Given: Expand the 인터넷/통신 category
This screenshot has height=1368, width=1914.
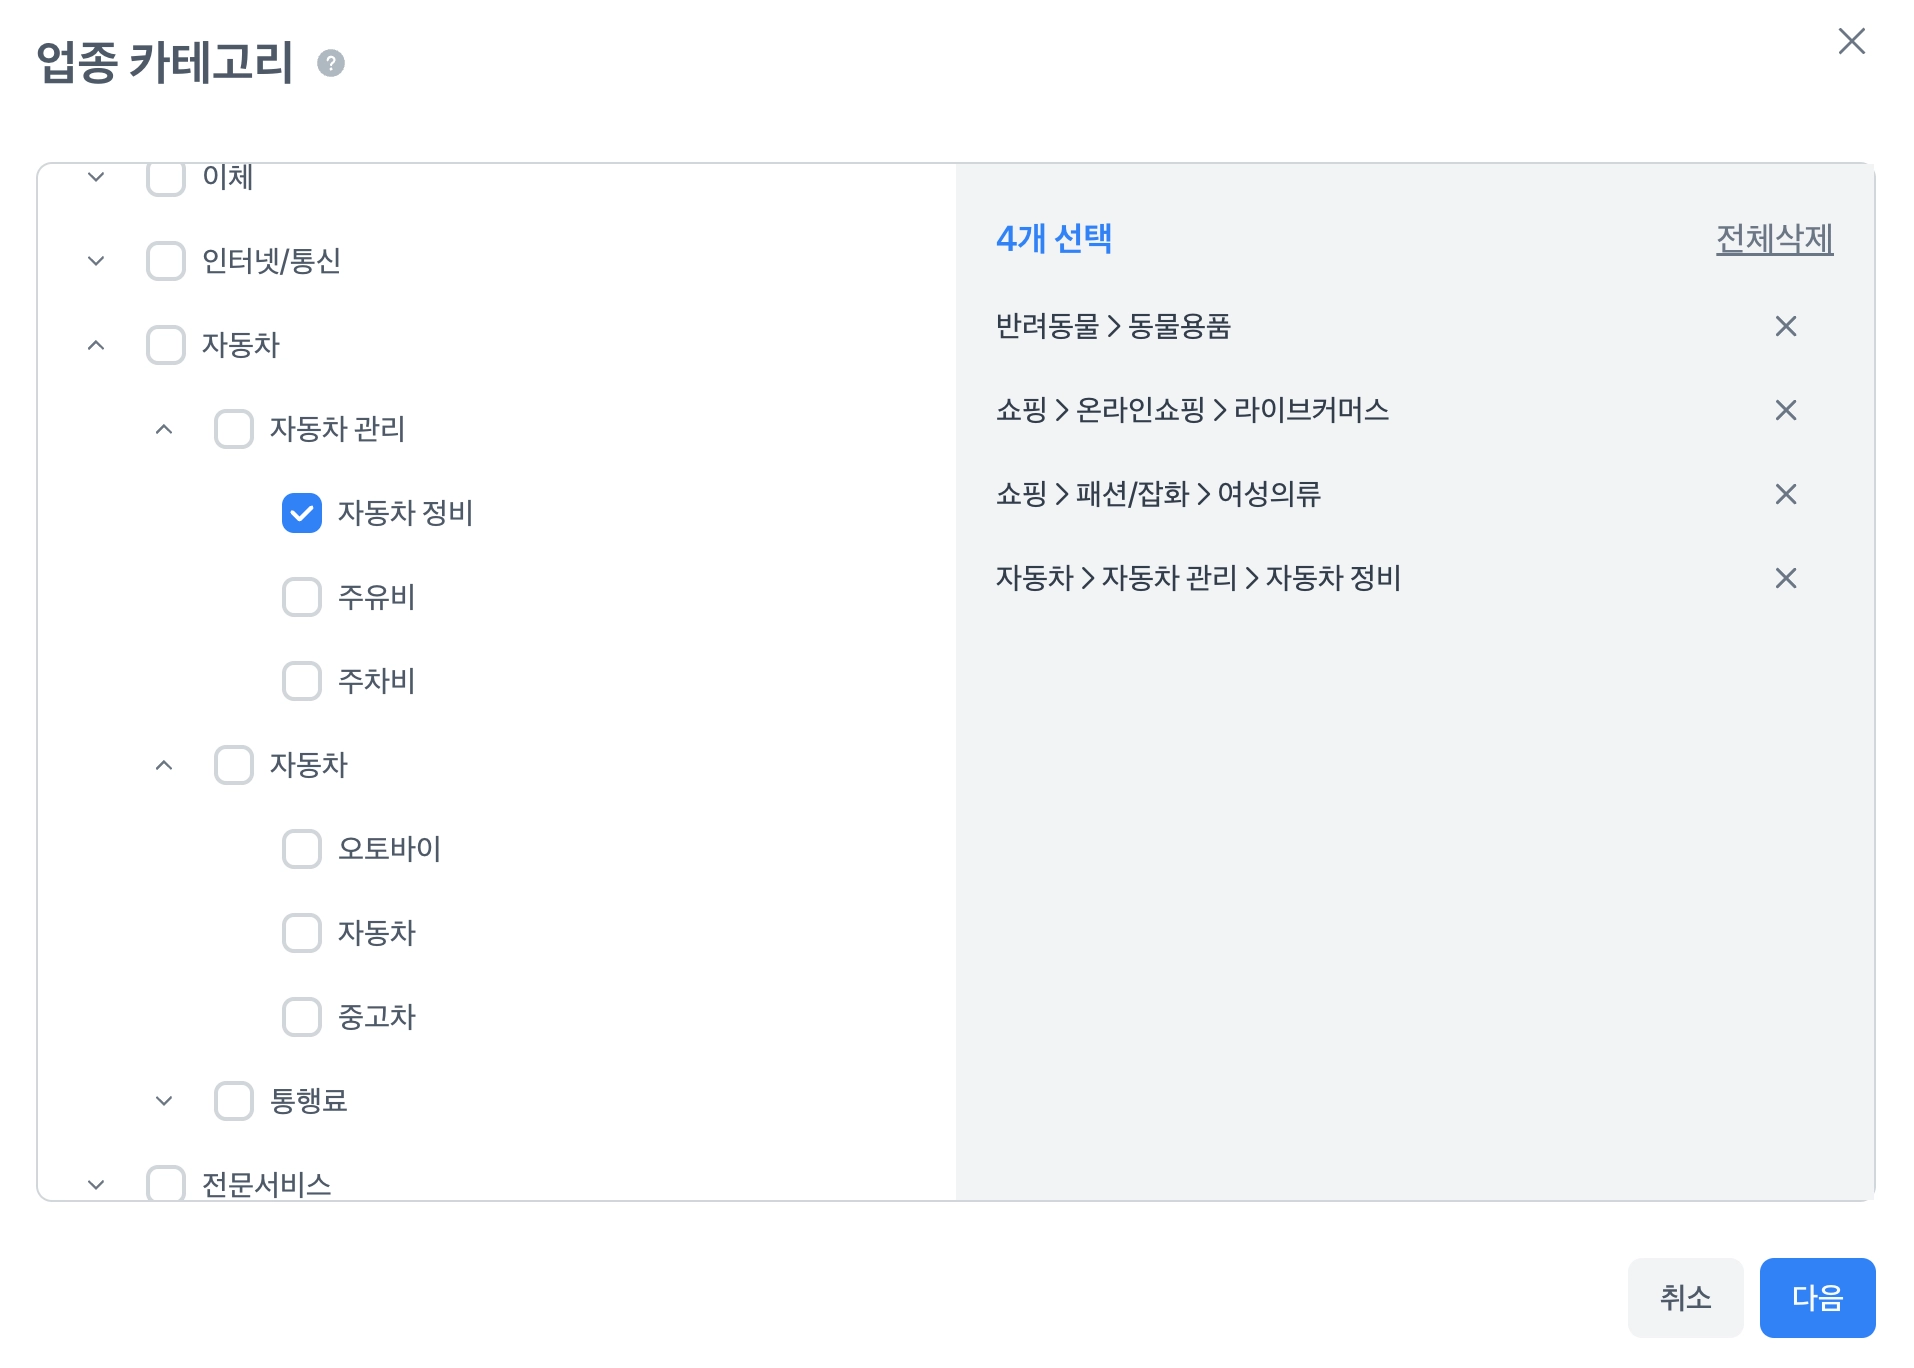Looking at the screenshot, I should (x=96, y=261).
